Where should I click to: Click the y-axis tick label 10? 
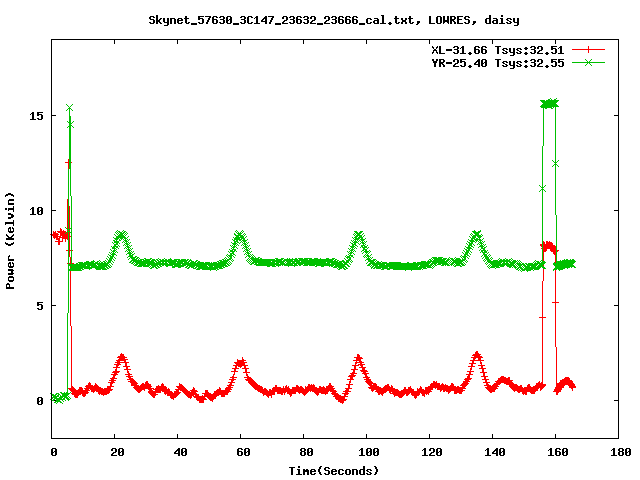coord(36,211)
